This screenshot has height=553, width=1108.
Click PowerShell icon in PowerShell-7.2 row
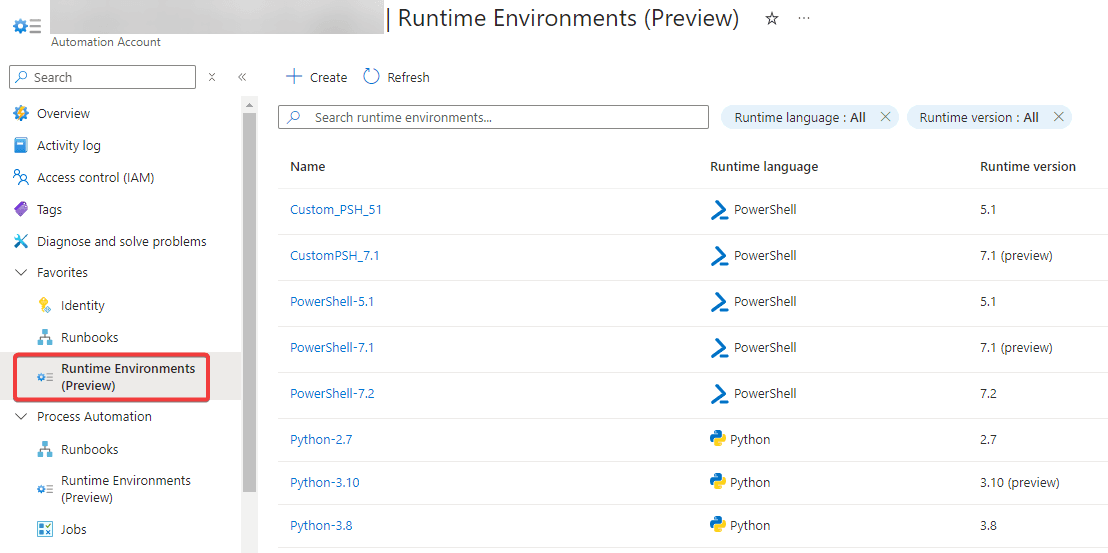pos(719,393)
